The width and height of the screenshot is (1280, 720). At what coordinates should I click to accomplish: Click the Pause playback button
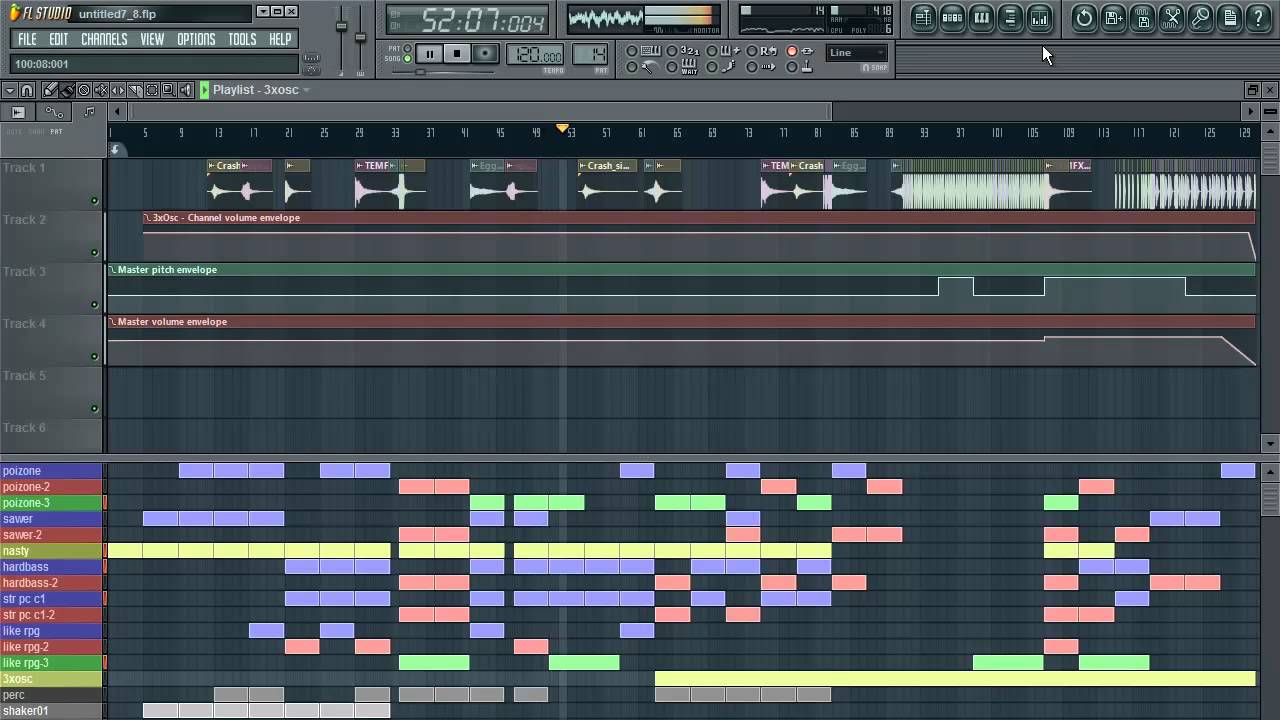[429, 54]
